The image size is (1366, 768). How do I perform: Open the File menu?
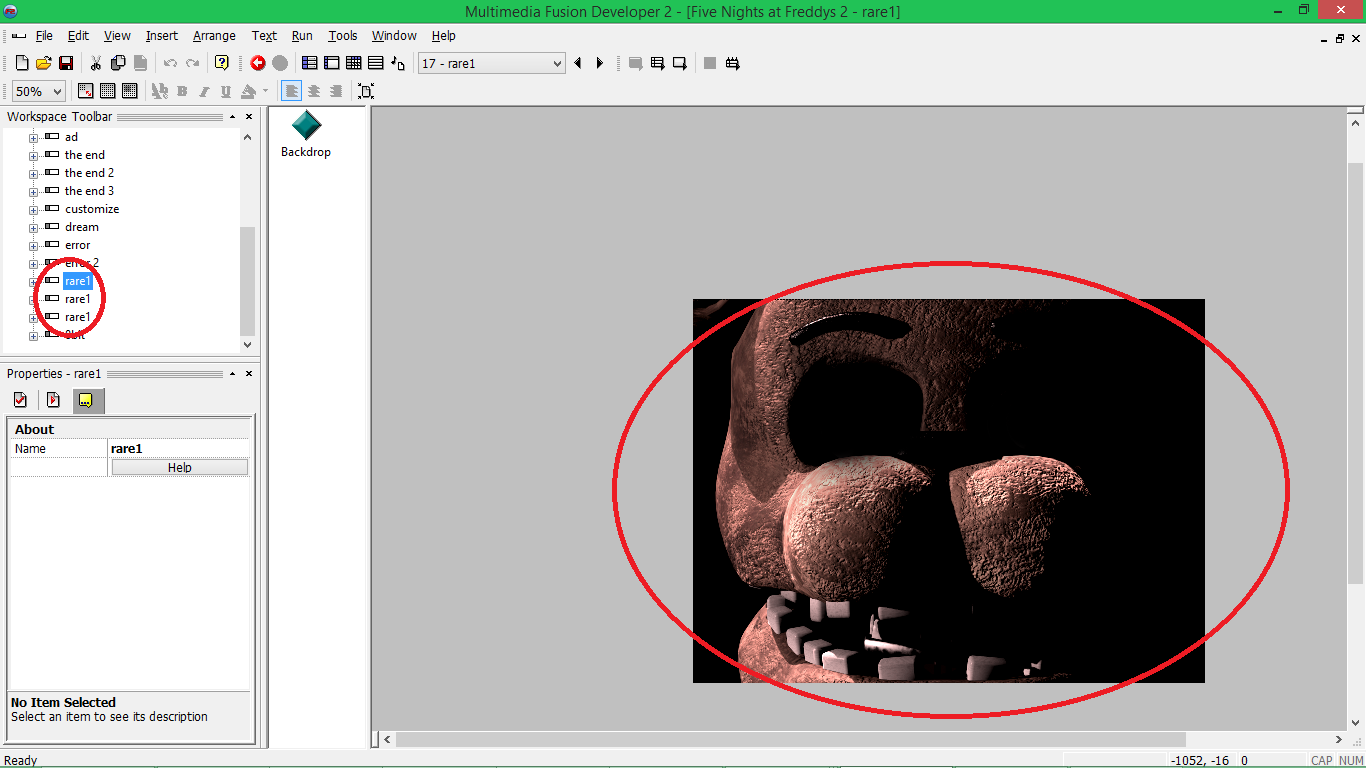[x=44, y=35]
